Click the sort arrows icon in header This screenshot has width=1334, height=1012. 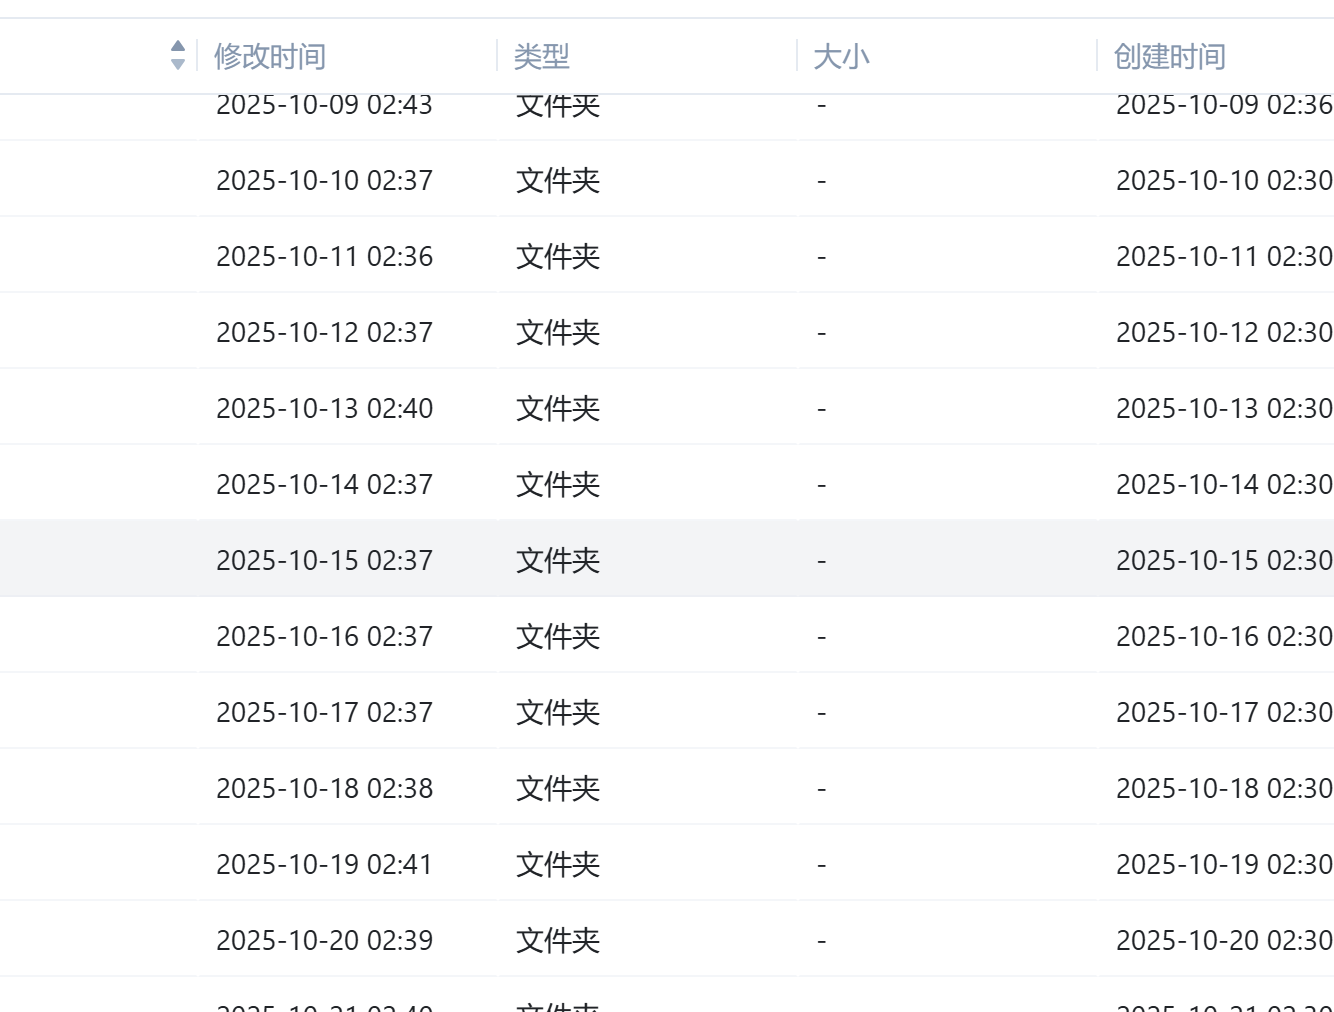pos(178,55)
